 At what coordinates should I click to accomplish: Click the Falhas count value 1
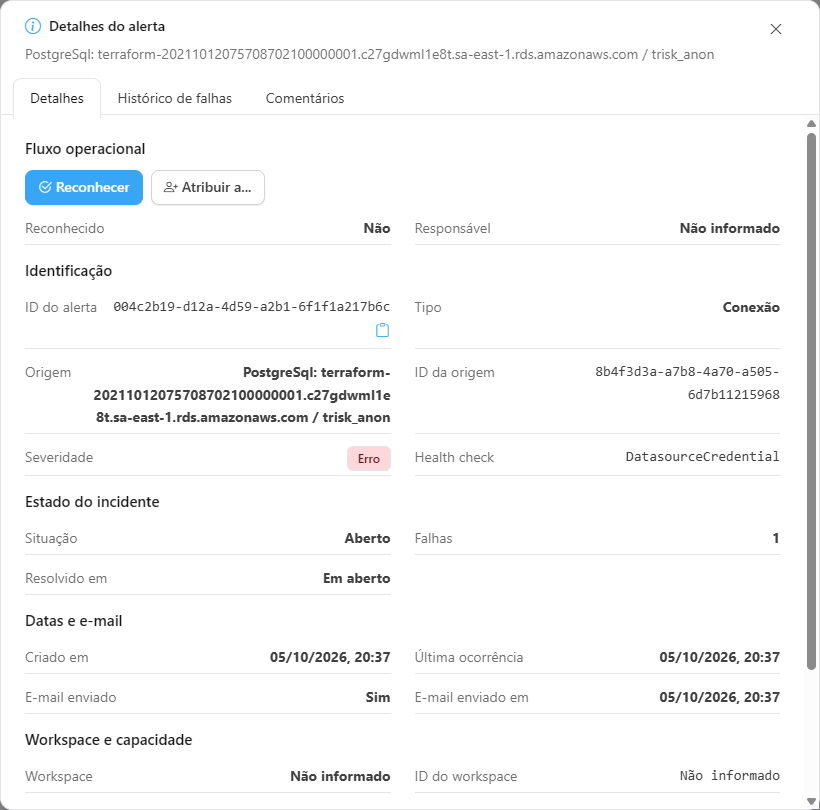click(776, 538)
